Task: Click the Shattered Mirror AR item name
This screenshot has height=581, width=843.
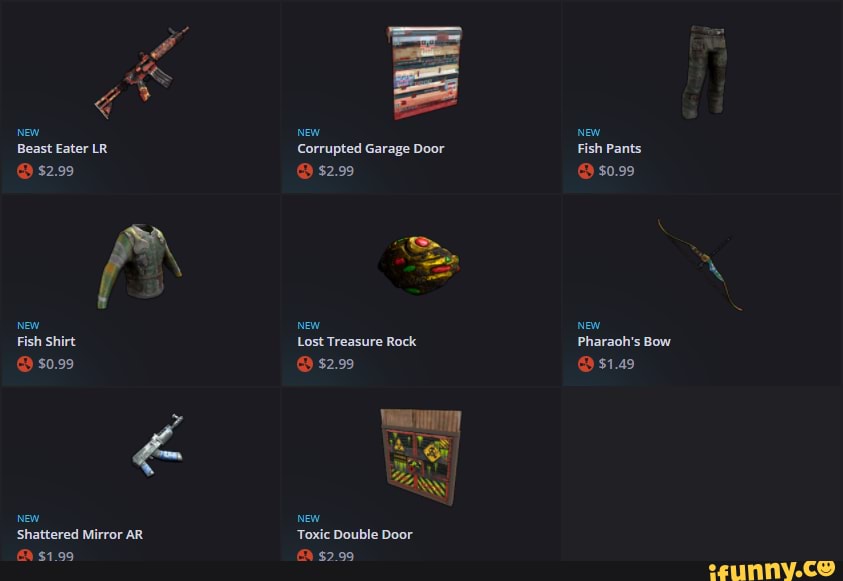Action: point(80,534)
